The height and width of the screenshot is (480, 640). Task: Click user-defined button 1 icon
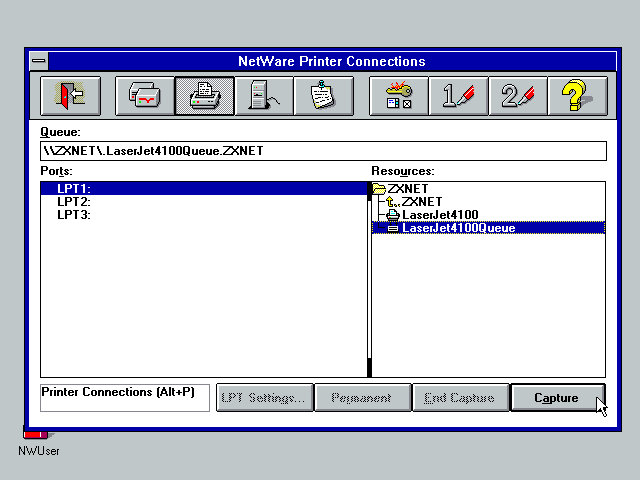pyautogui.click(x=458, y=96)
